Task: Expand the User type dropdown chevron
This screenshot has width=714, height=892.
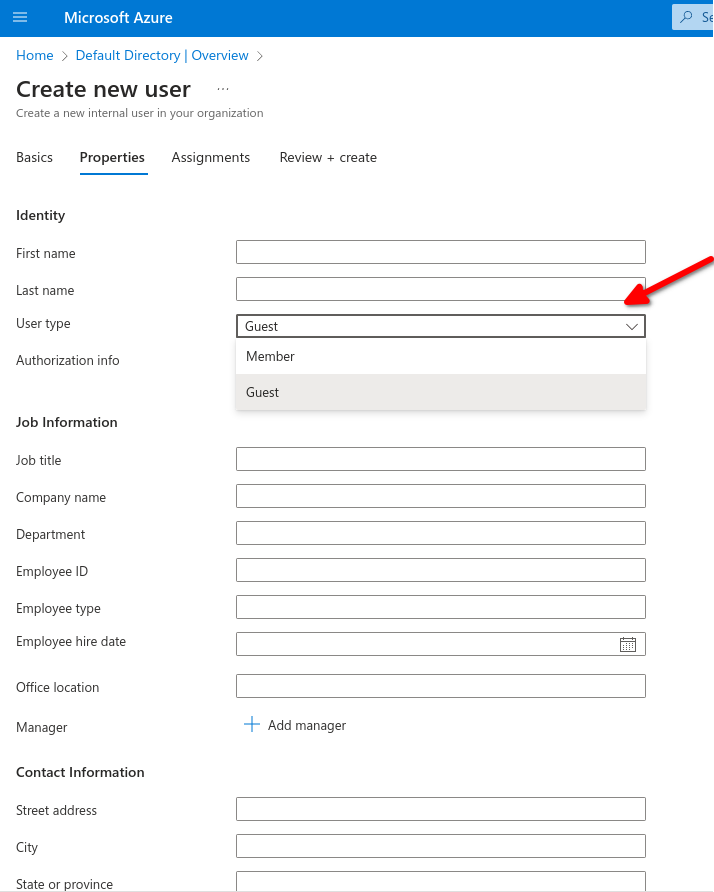Action: coord(632,326)
